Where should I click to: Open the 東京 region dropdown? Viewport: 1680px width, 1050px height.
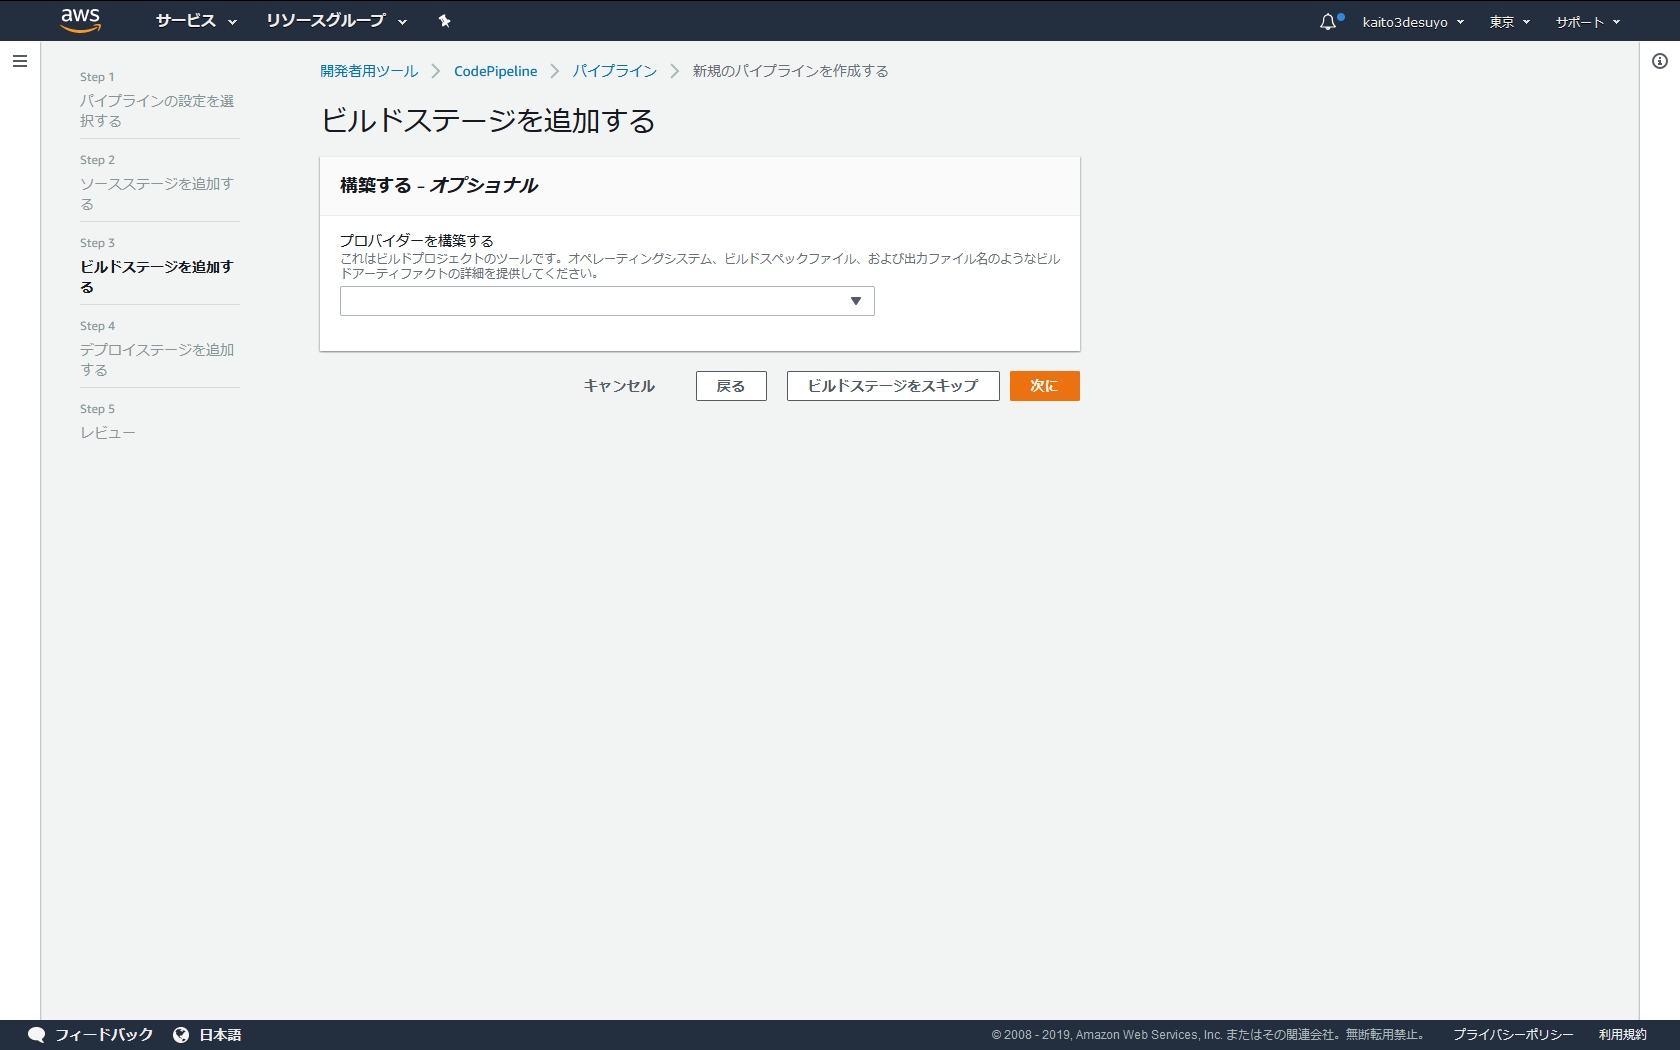[x=1509, y=22]
